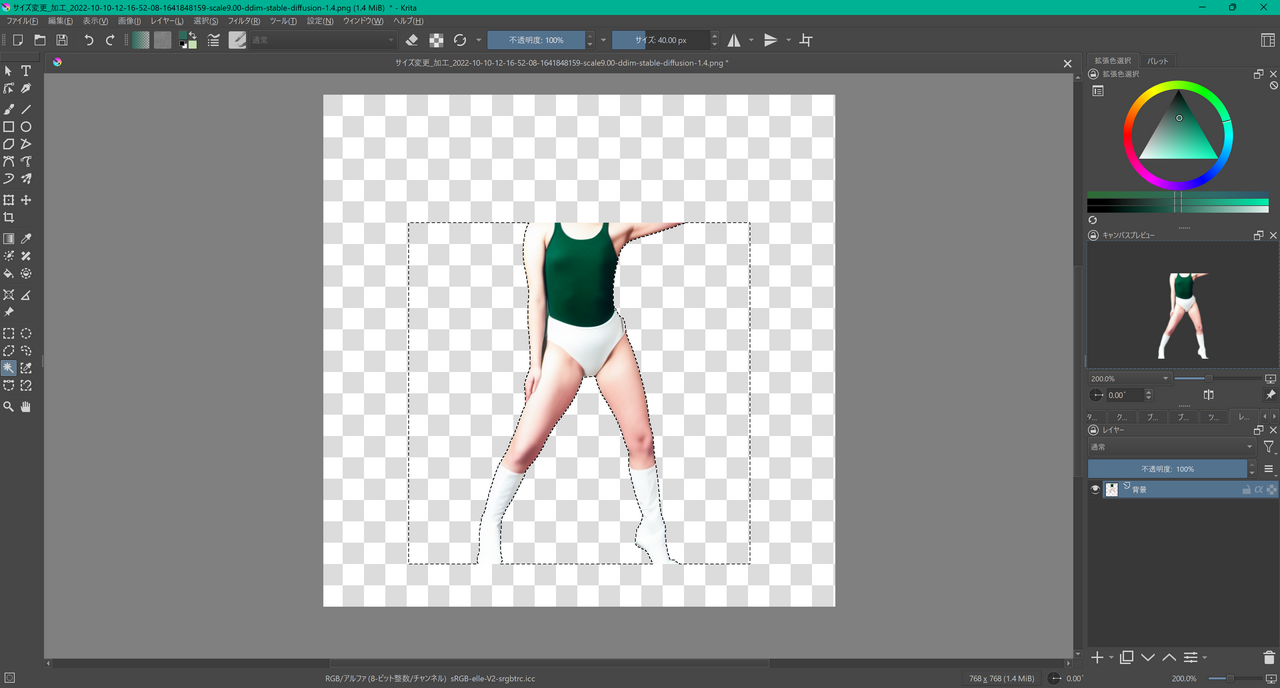
Task: Activate the Fill bucket tool
Action: coord(9,273)
